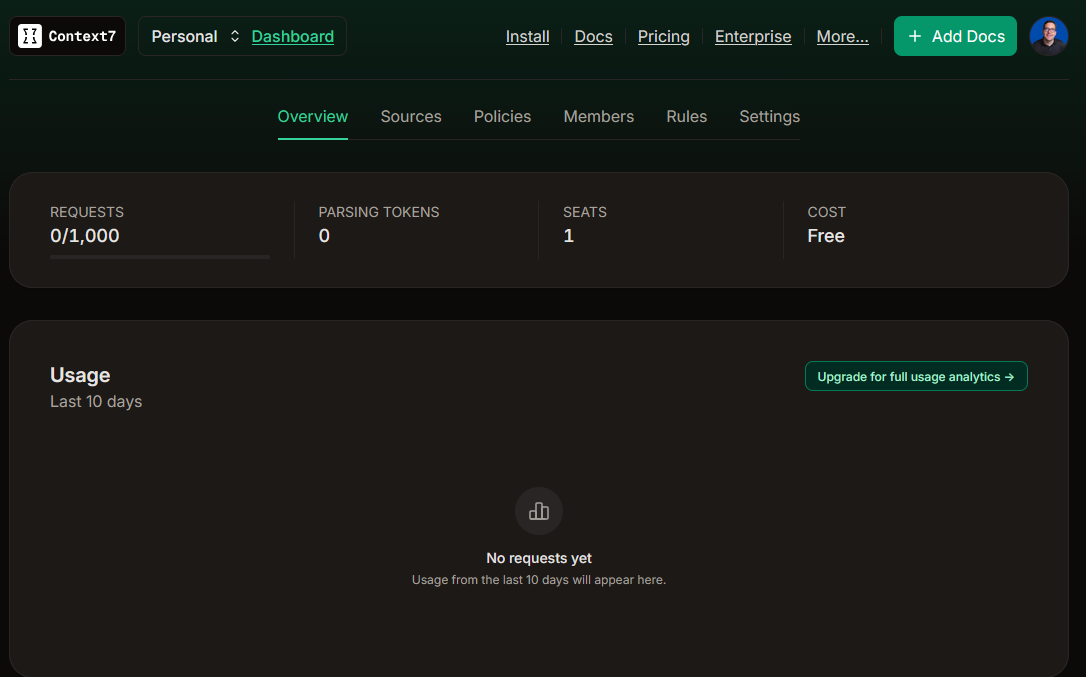Screen dimensions: 1086x677
Task: Click the REQUESTS label
Action: click(87, 212)
